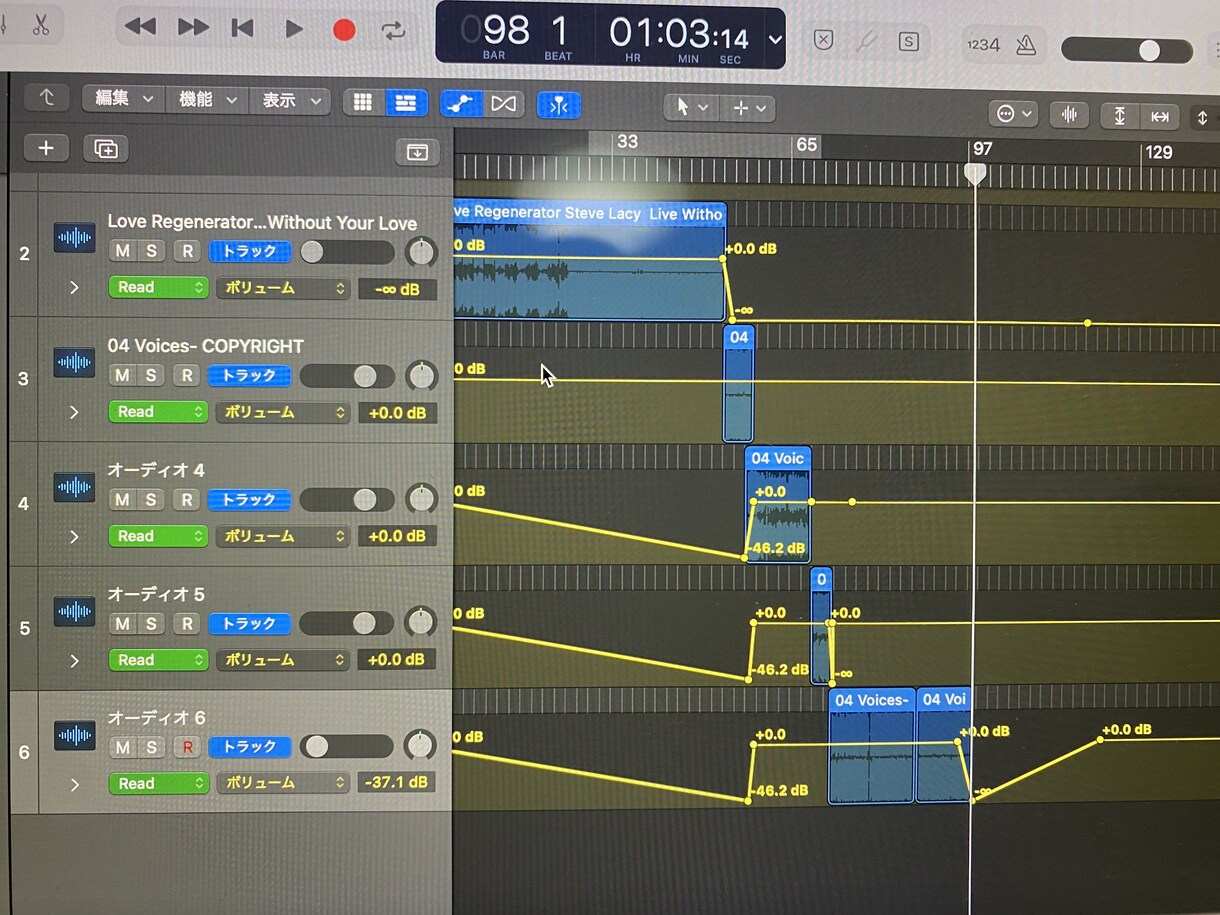Start playback with the play button
This screenshot has width=1220, height=915.
click(293, 29)
